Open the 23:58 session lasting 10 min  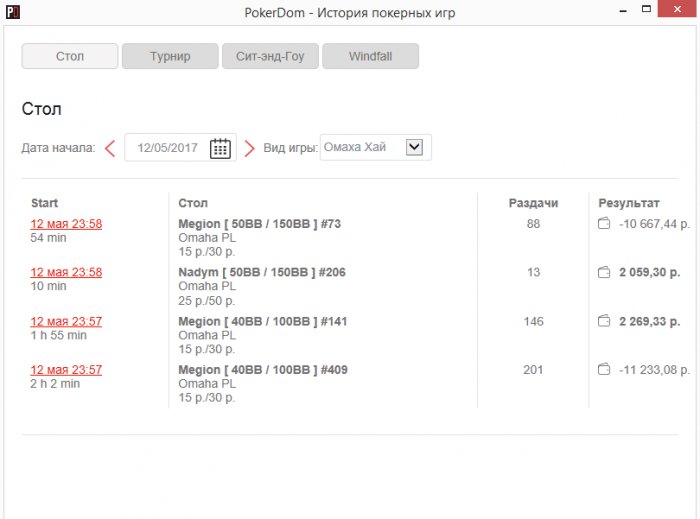(x=66, y=272)
